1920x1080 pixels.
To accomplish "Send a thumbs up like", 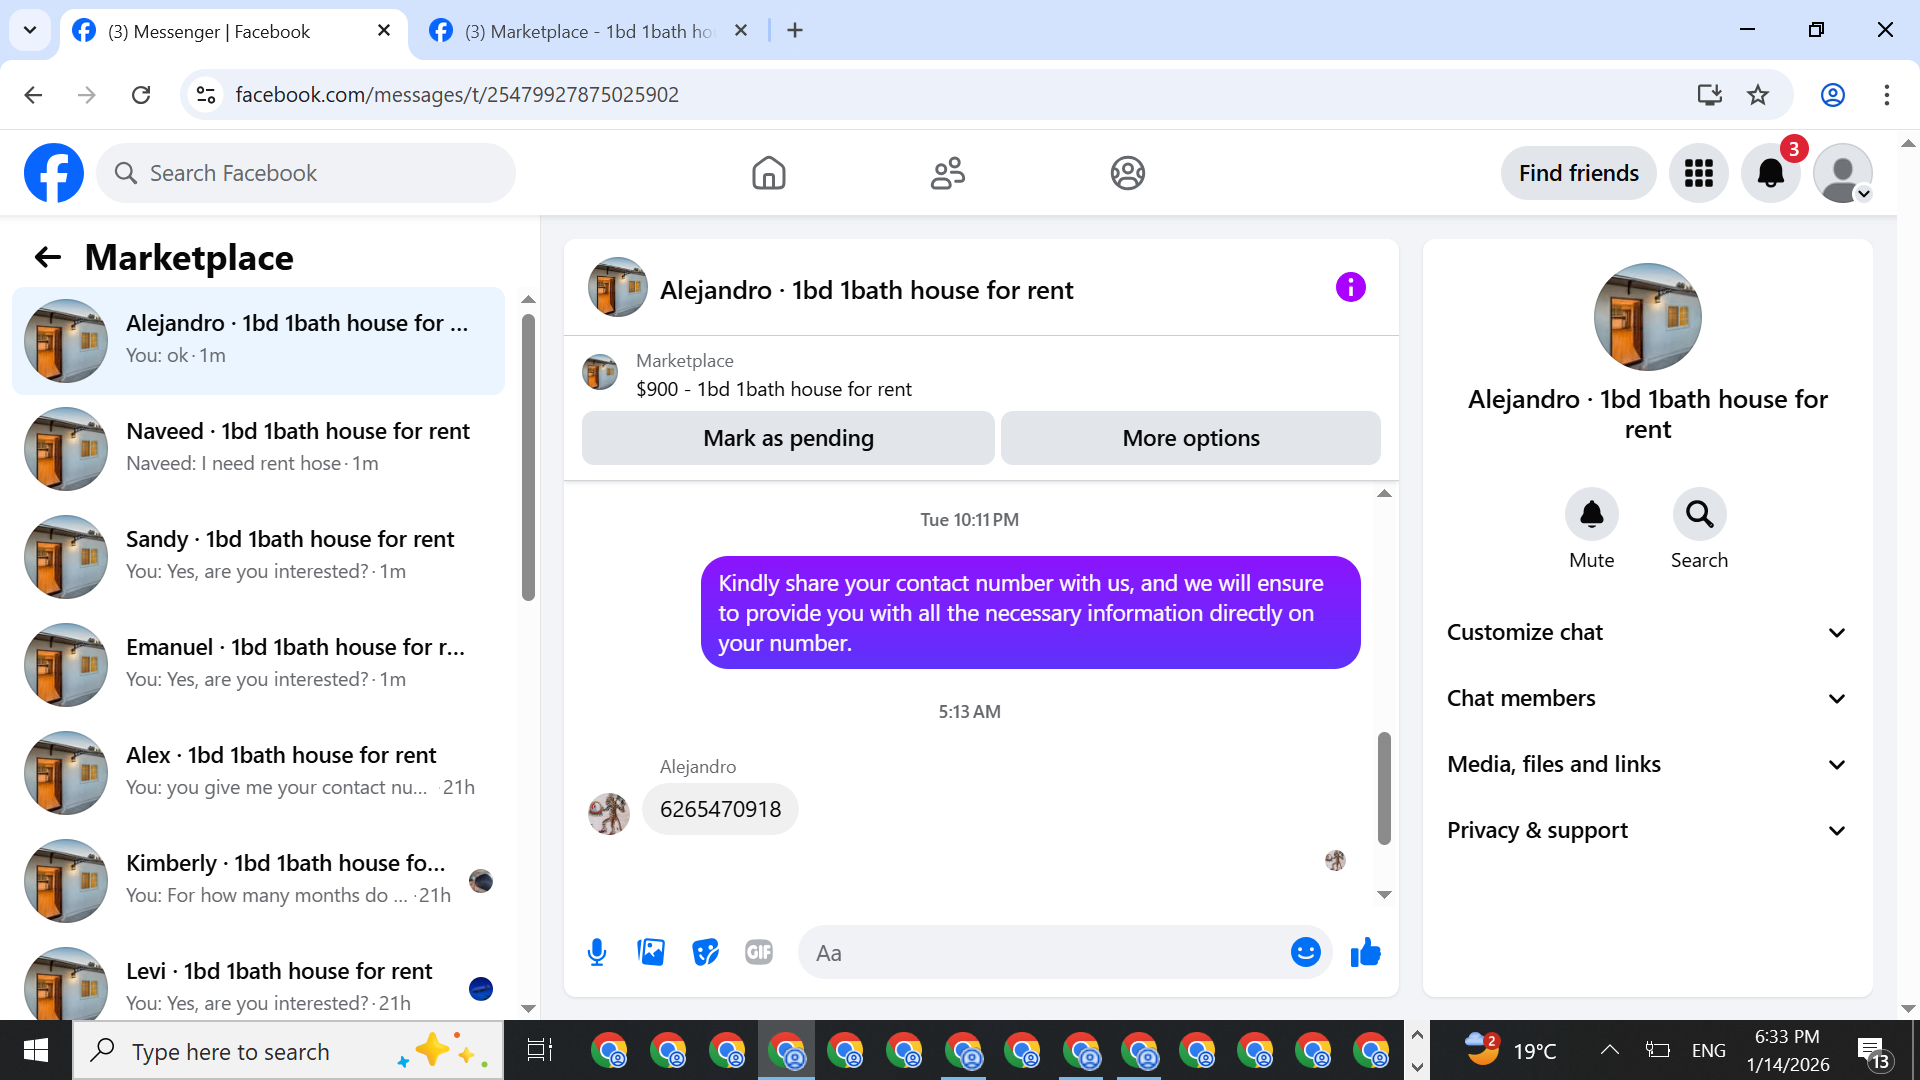I will click(1365, 952).
